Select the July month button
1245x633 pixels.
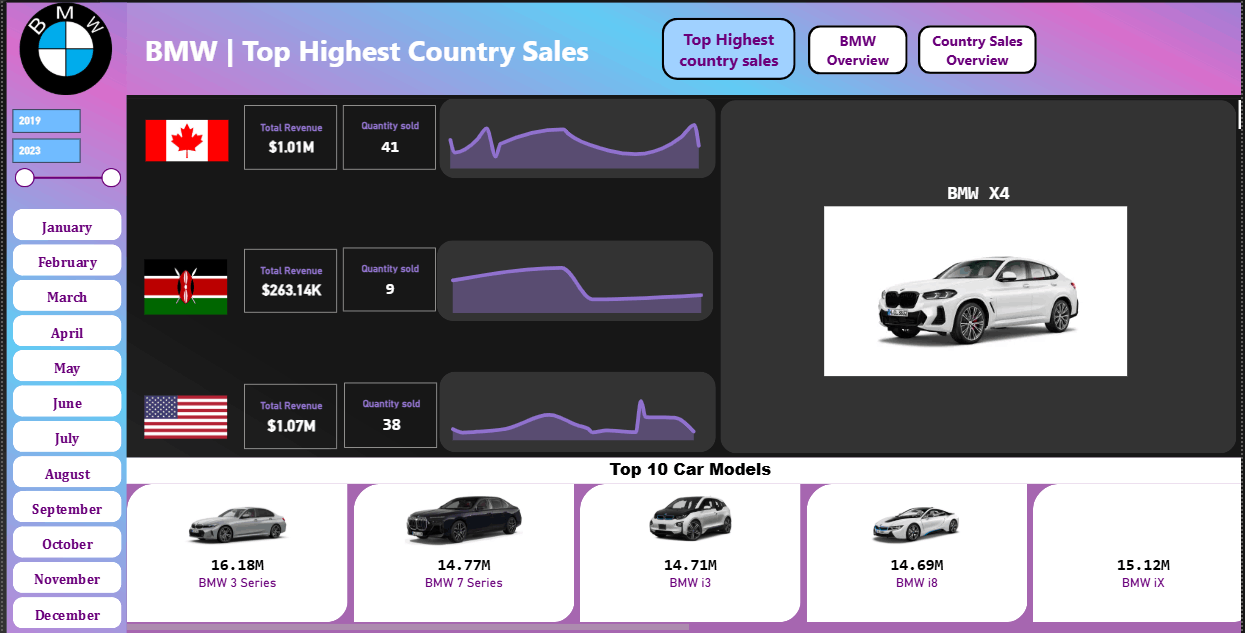66,437
